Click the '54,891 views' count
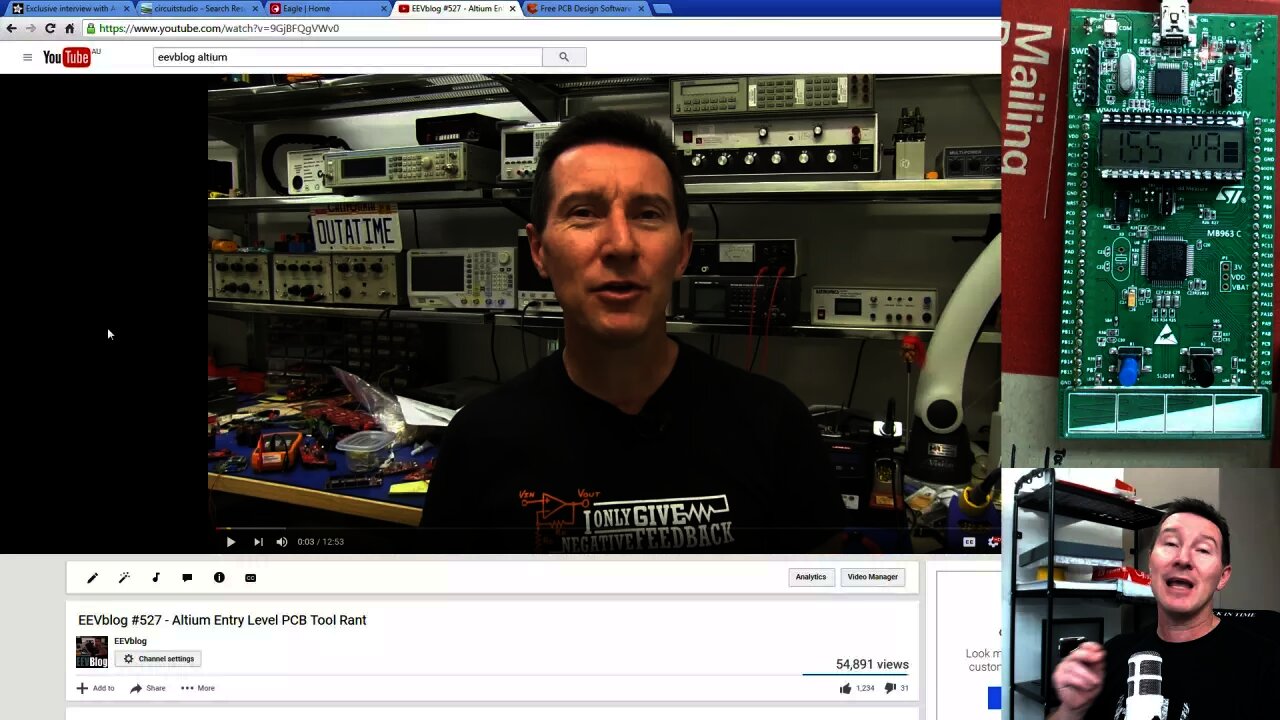This screenshot has height=720, width=1280. click(x=872, y=664)
